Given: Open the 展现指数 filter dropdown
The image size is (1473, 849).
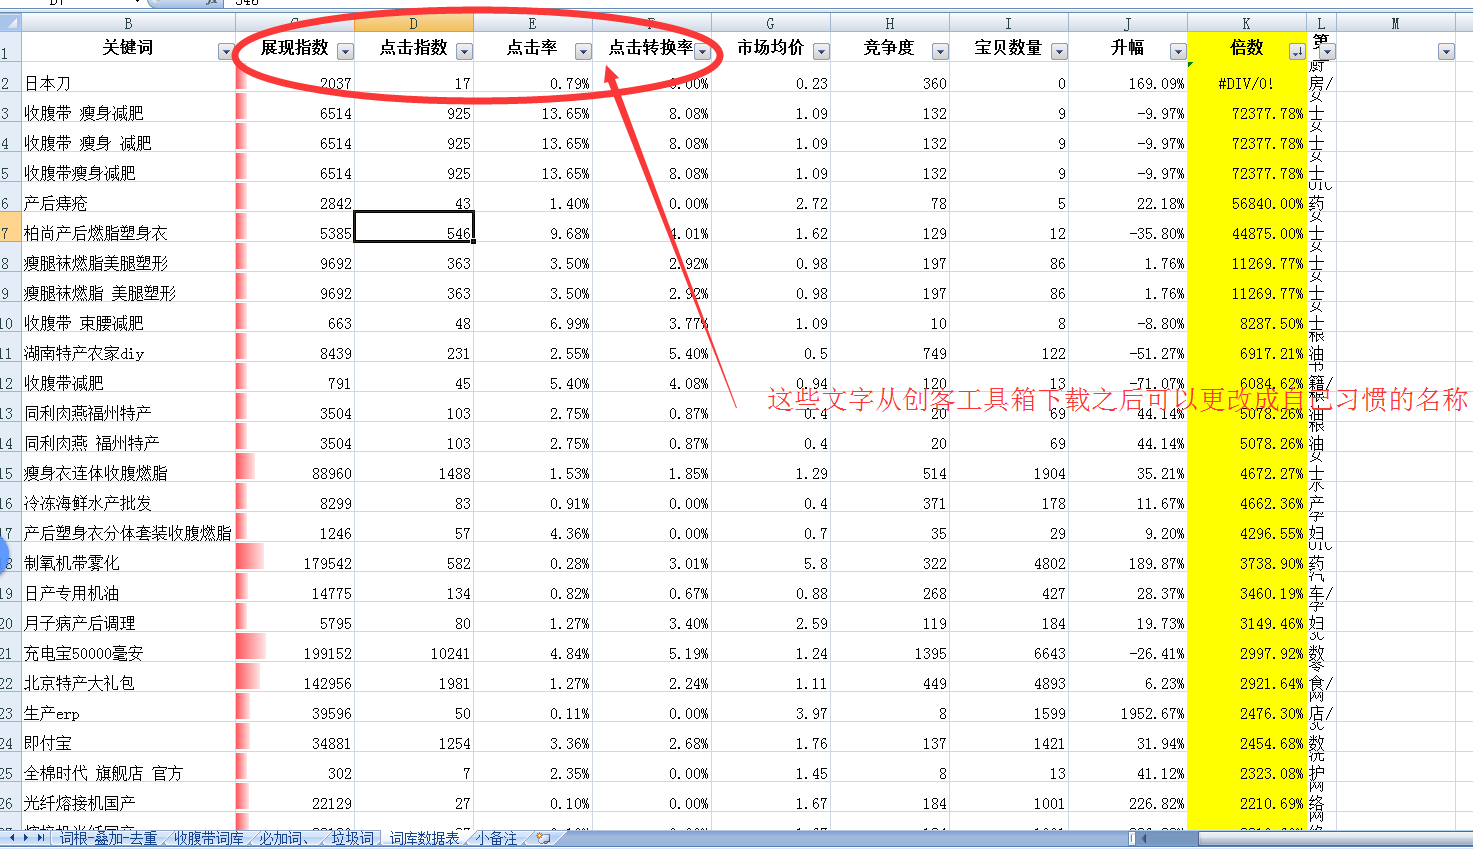Looking at the screenshot, I should 345,52.
